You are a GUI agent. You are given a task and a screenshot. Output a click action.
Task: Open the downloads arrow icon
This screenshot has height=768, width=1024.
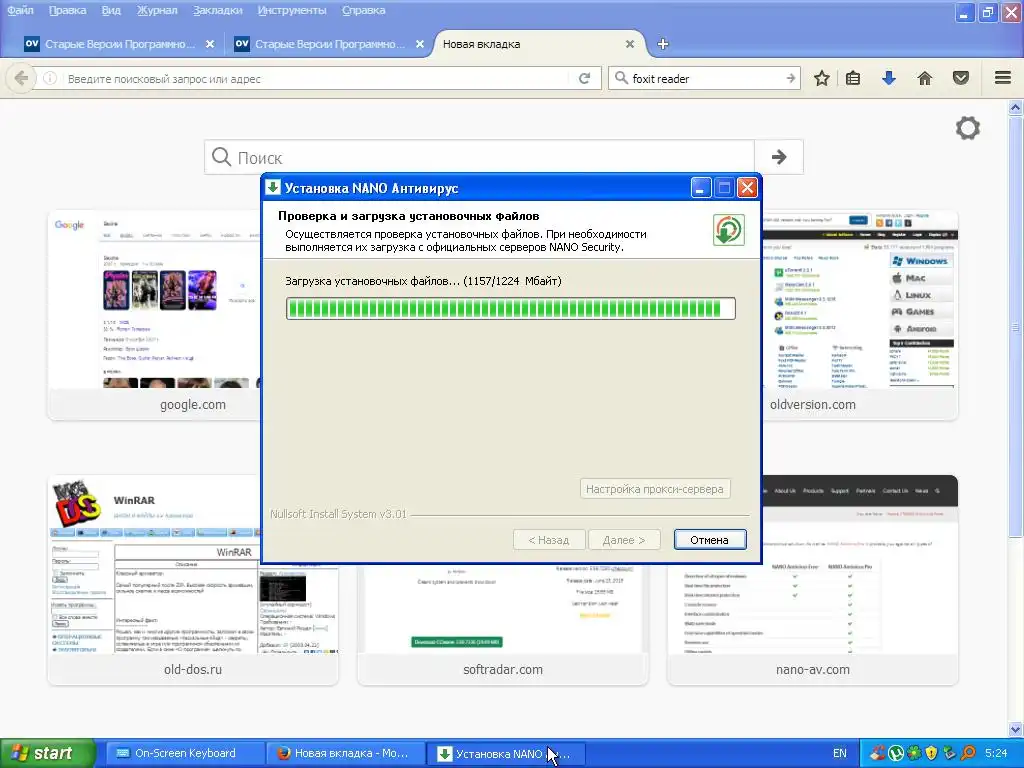click(x=889, y=78)
